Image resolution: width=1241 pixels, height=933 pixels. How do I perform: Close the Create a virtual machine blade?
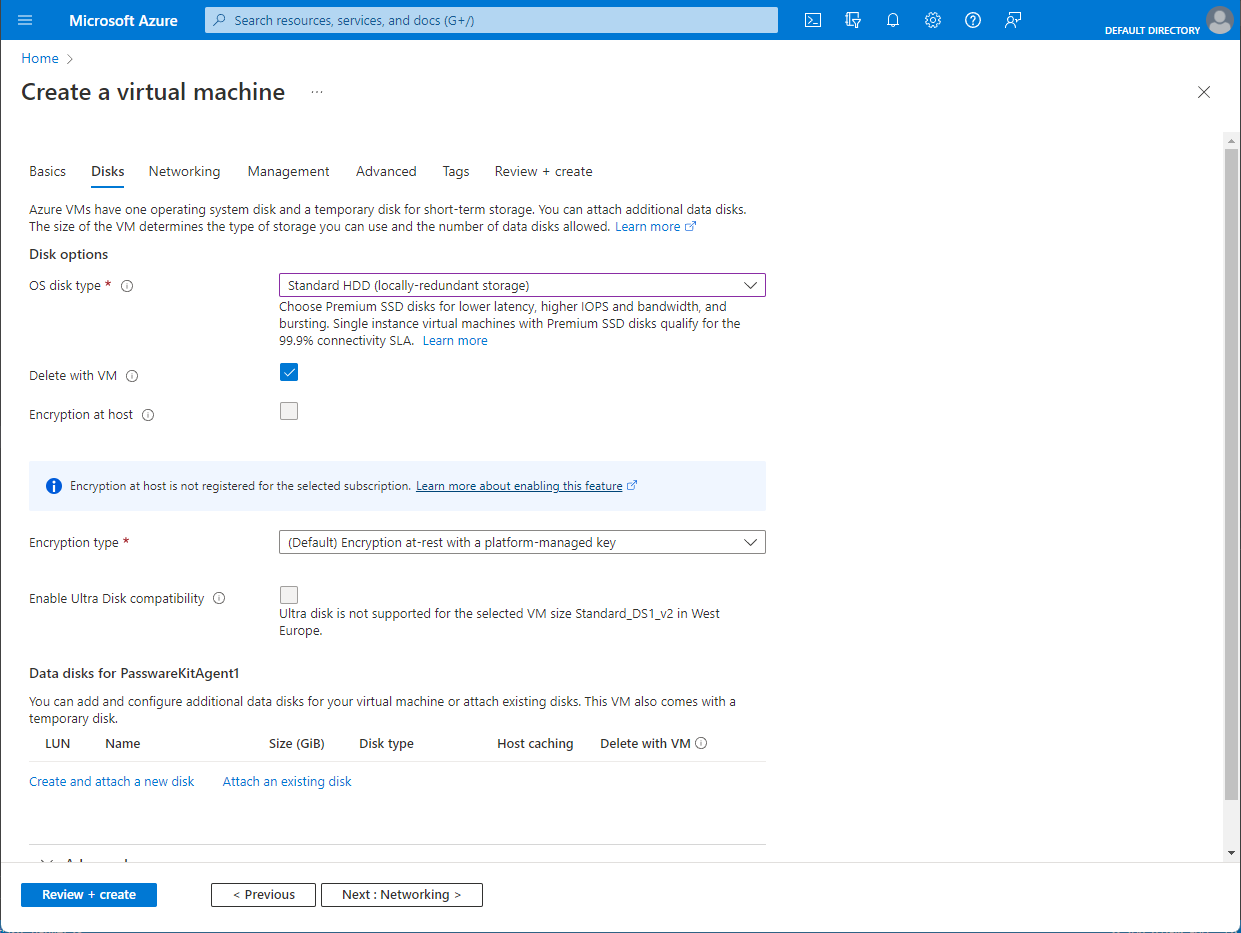tap(1204, 92)
